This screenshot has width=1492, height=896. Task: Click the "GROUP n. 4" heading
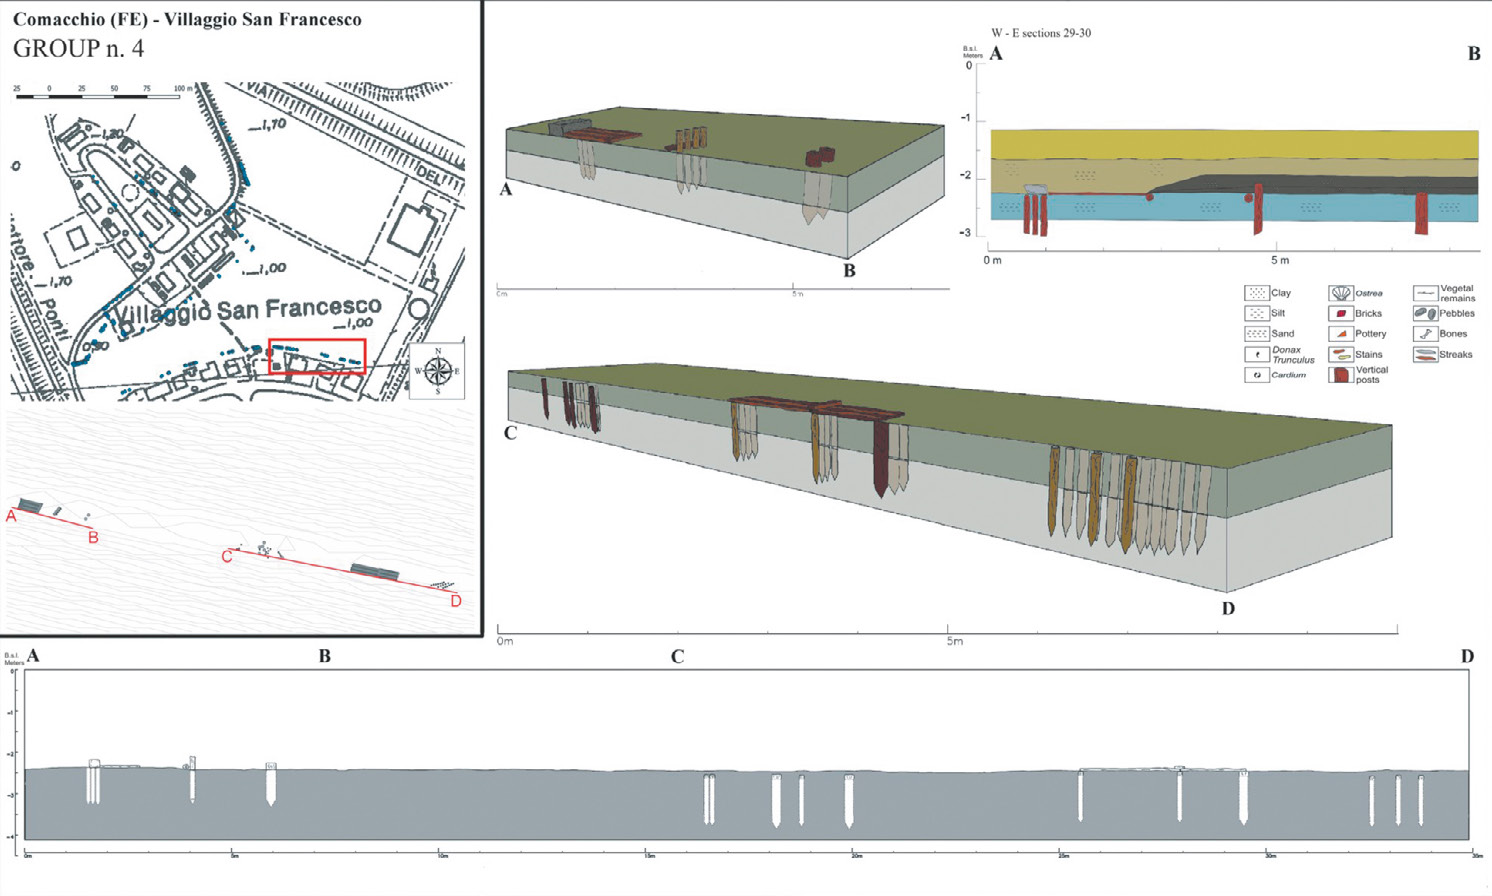(78, 48)
